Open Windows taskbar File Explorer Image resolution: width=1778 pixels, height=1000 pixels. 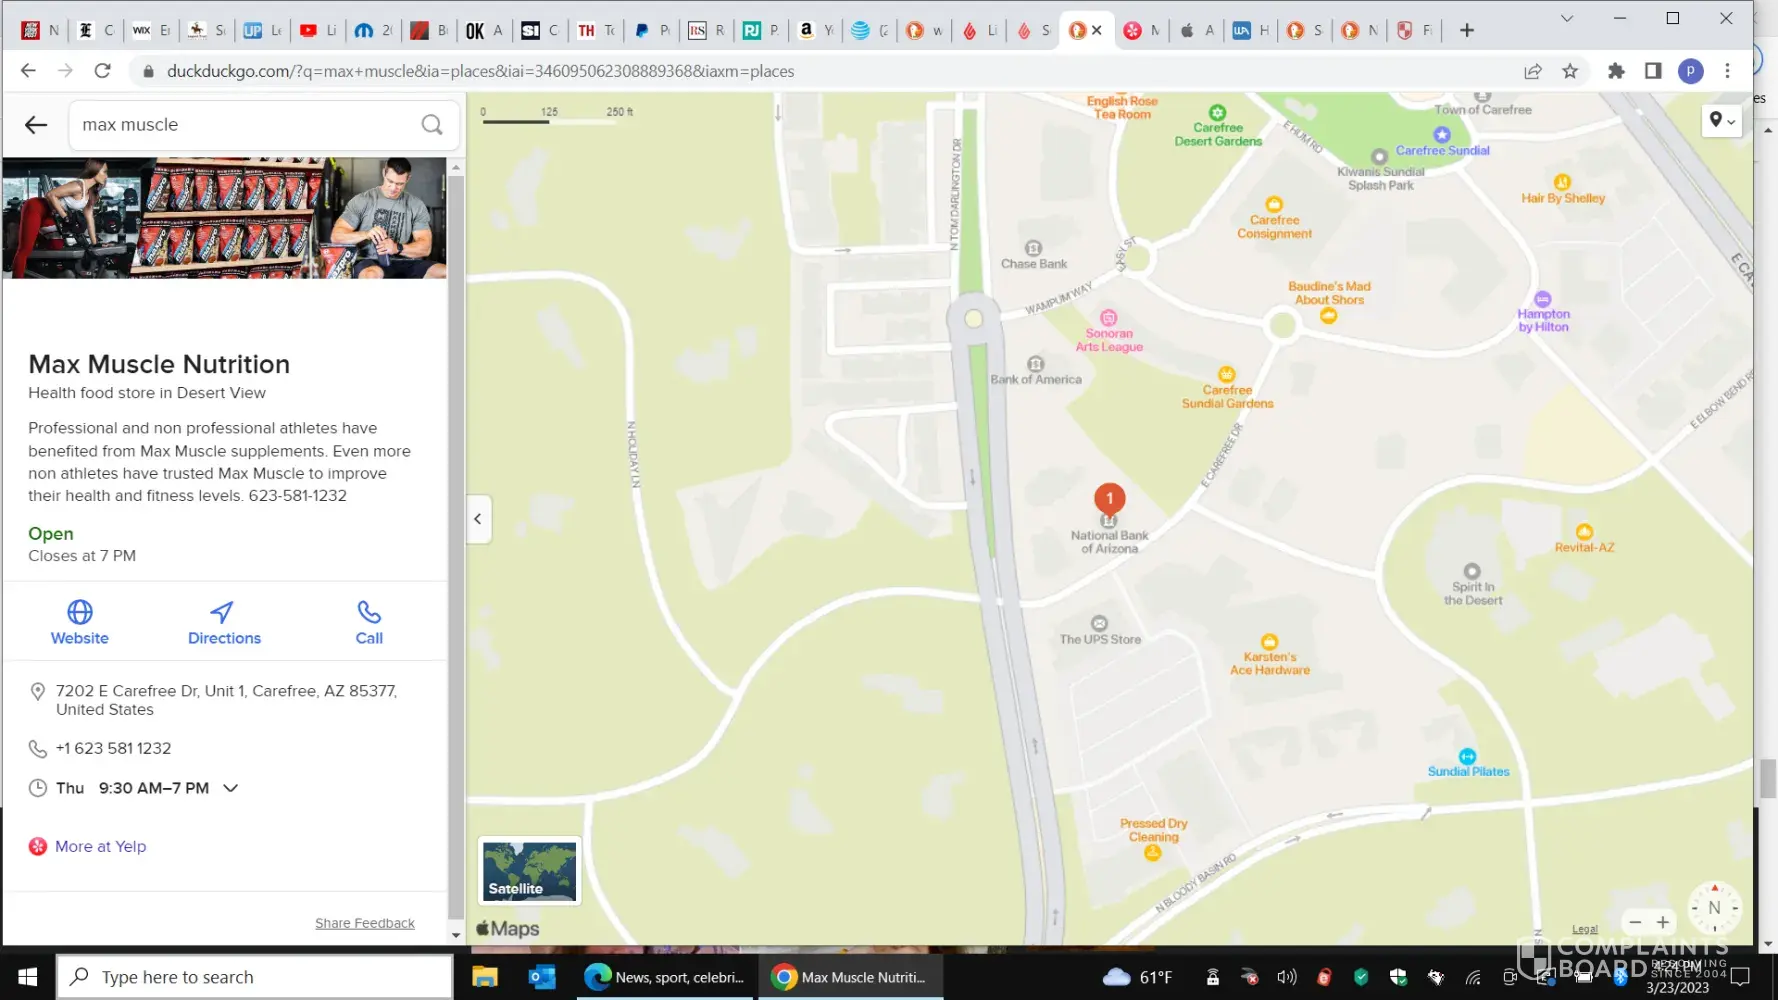(x=485, y=977)
